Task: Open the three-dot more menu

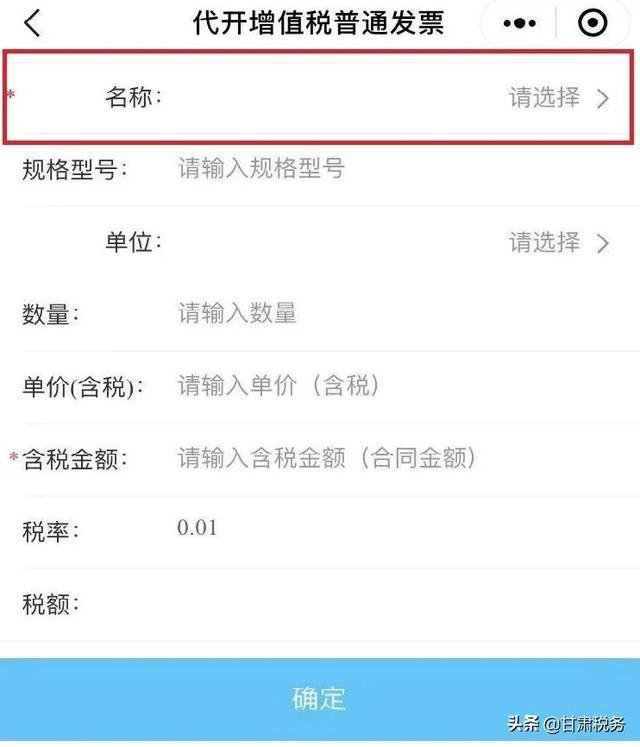Action: pyautogui.click(x=519, y=23)
